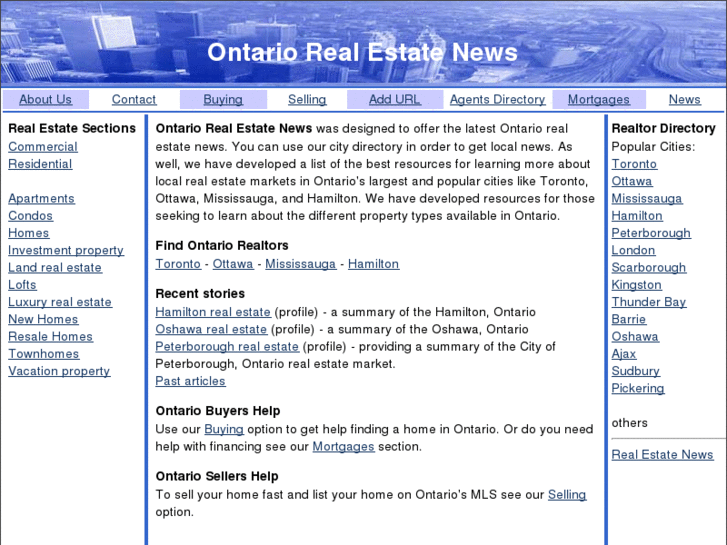Image resolution: width=727 pixels, height=545 pixels.
Task: Choose Oshawa in Realtor Directory
Action: point(635,336)
